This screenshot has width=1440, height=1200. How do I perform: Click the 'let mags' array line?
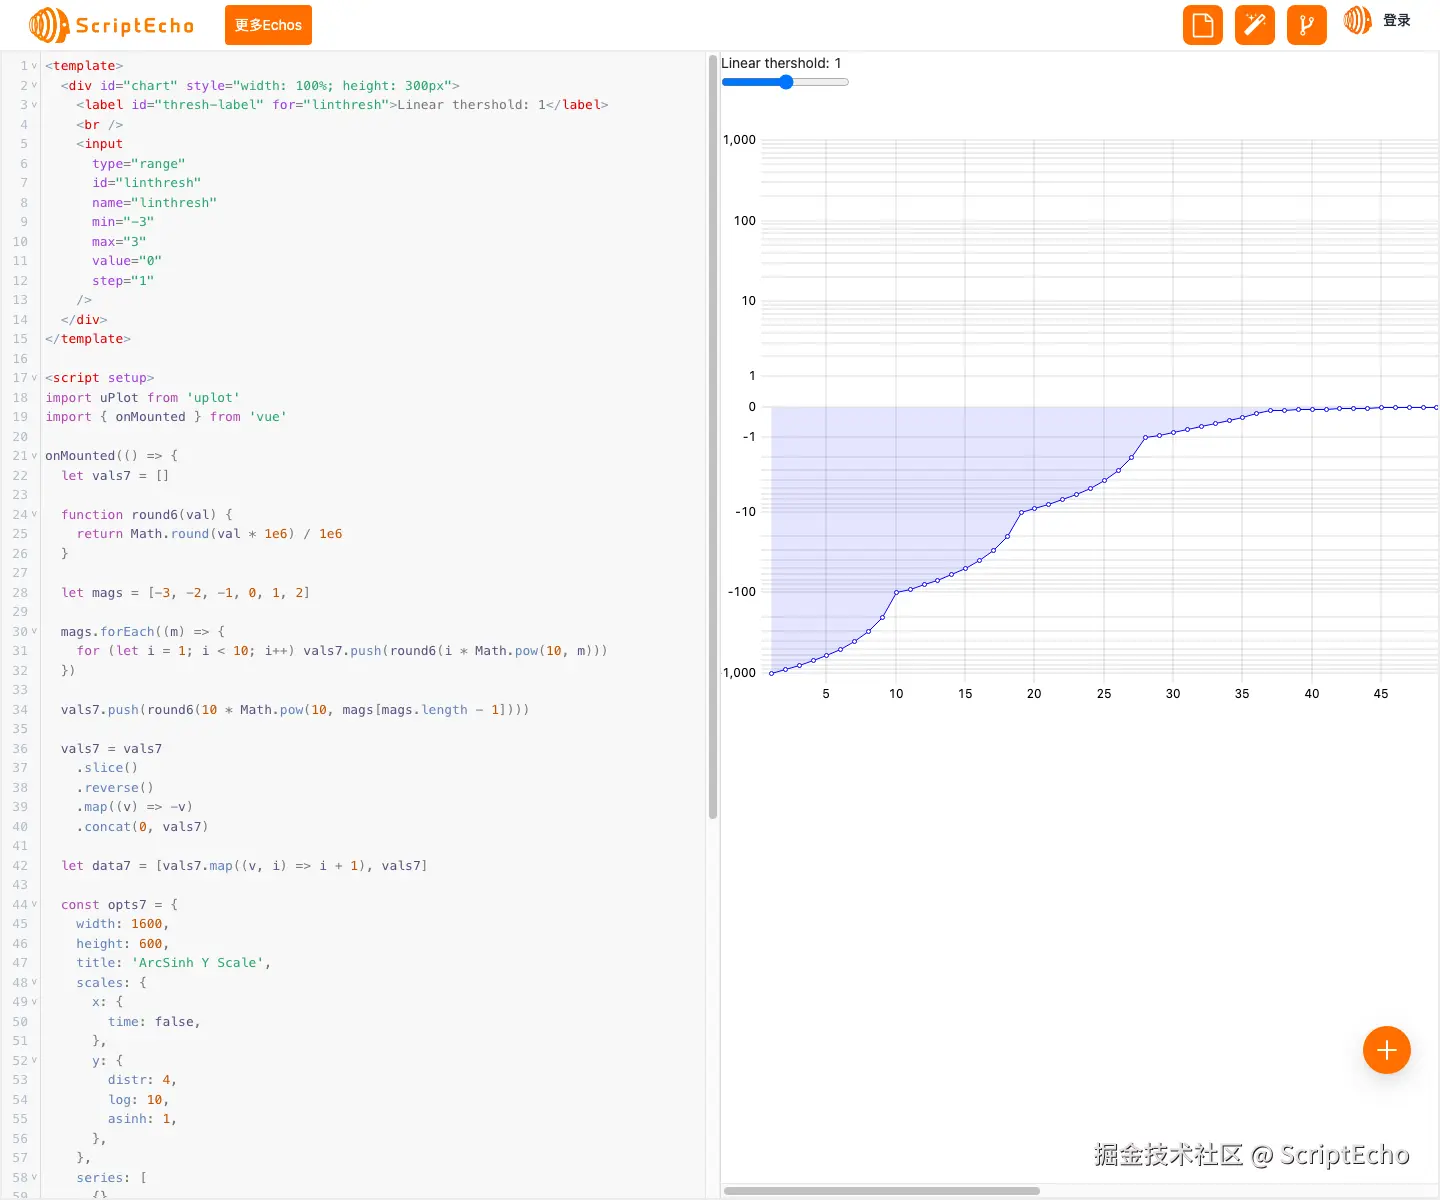(185, 593)
